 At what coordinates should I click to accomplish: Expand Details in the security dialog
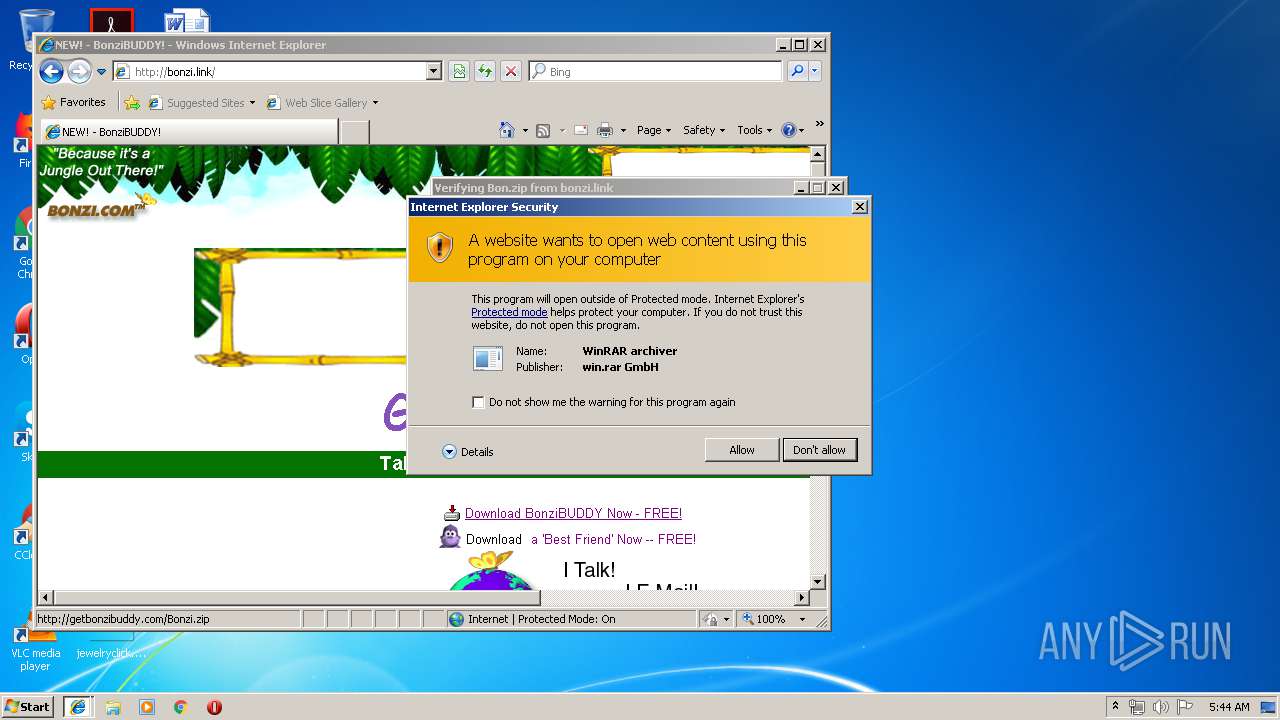(x=468, y=452)
